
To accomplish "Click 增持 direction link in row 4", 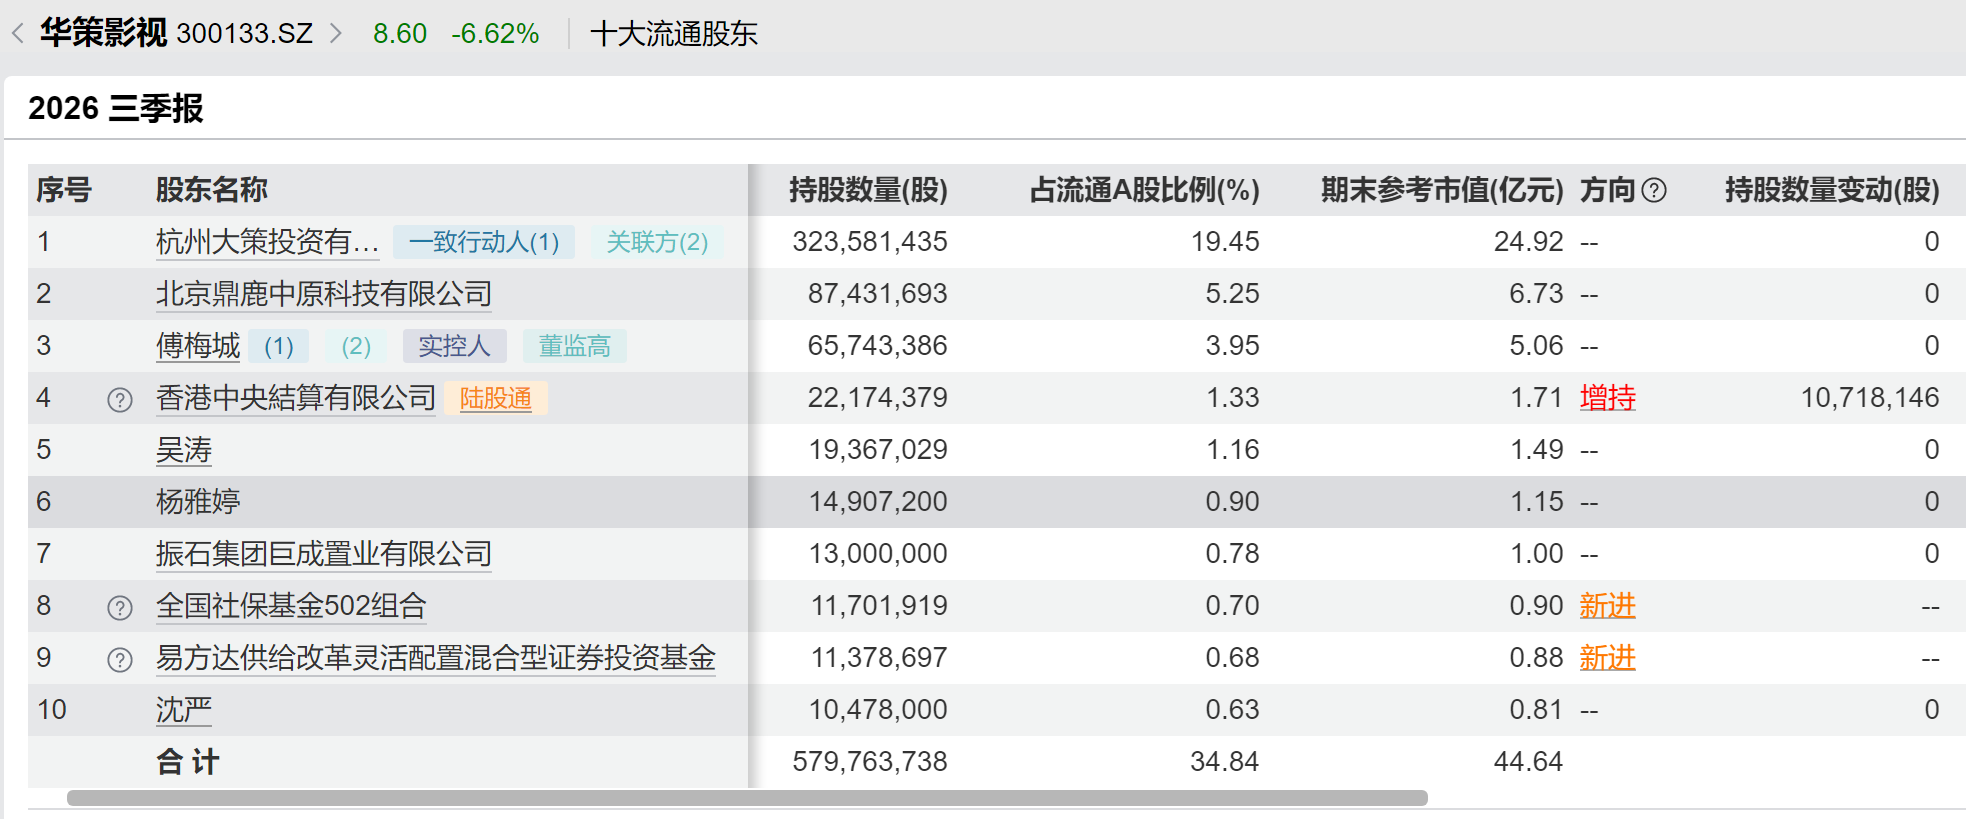I will 1608,398.
